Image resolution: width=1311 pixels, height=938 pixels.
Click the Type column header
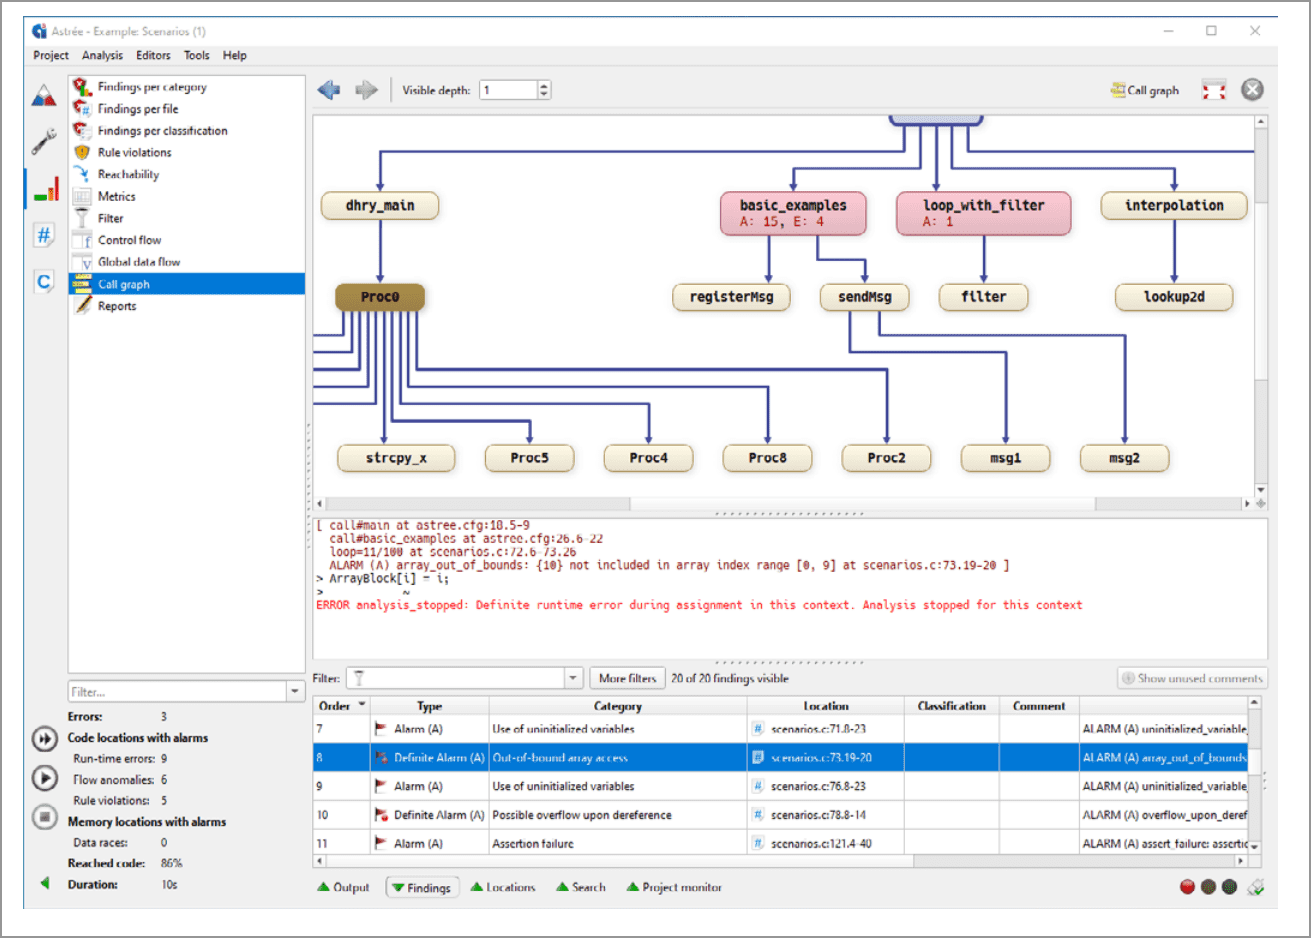click(x=429, y=706)
